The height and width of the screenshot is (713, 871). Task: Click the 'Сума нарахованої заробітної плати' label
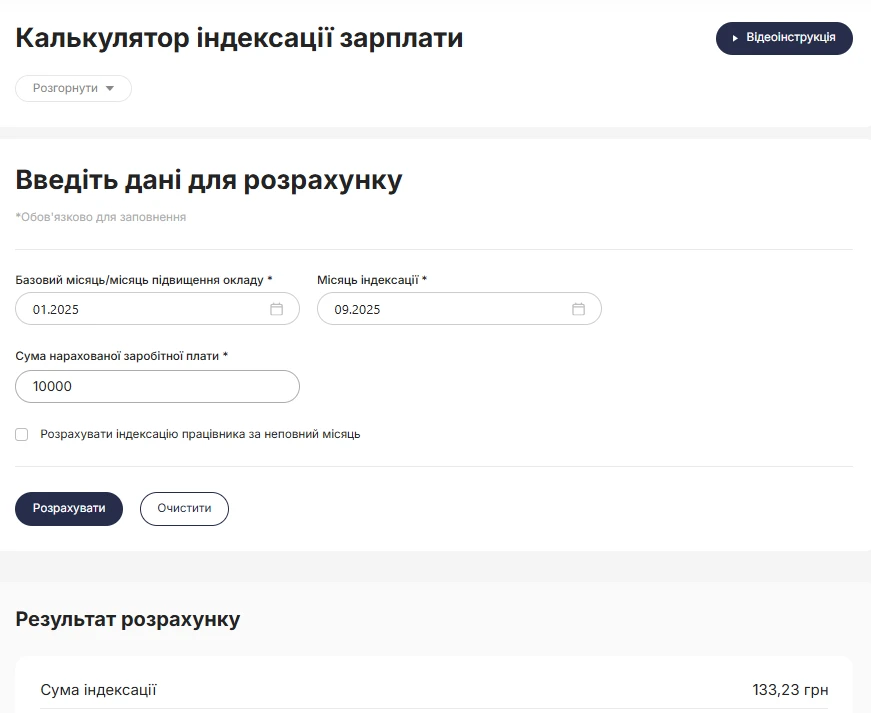pyautogui.click(x=121, y=356)
